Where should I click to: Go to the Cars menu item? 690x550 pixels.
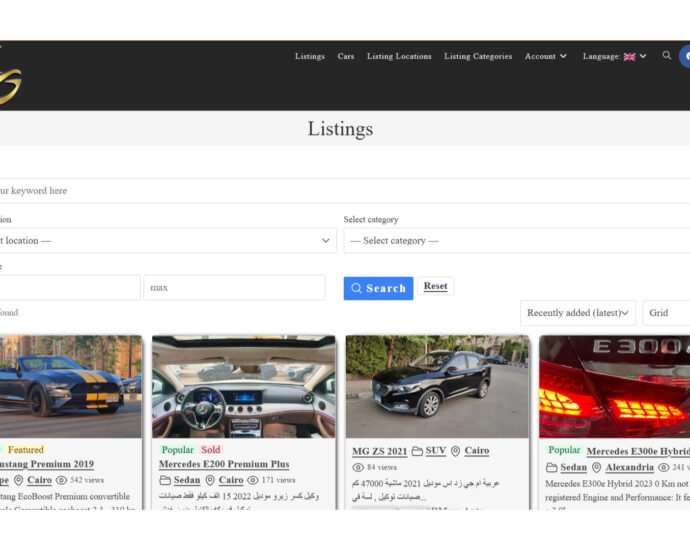pos(345,57)
